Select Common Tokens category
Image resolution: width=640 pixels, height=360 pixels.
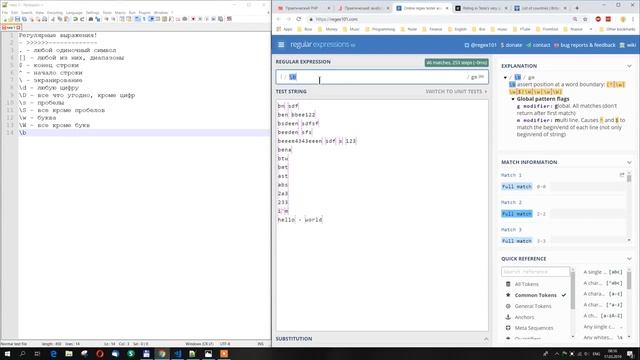pyautogui.click(x=536, y=295)
